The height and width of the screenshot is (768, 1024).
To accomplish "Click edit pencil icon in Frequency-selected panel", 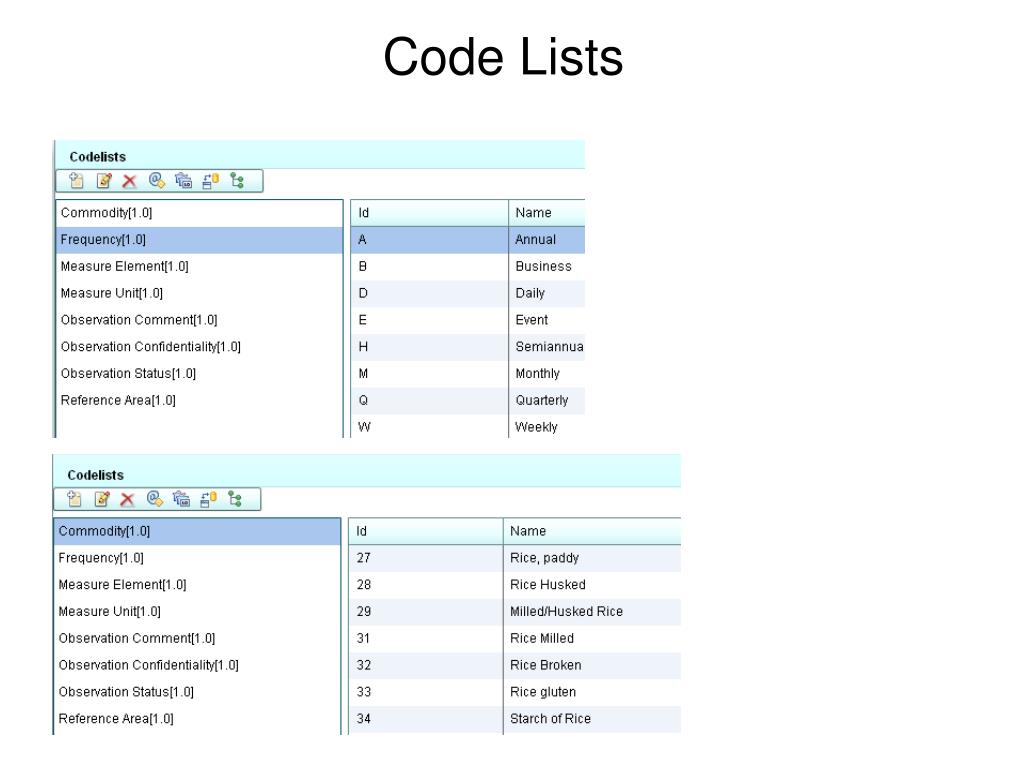I will point(104,181).
